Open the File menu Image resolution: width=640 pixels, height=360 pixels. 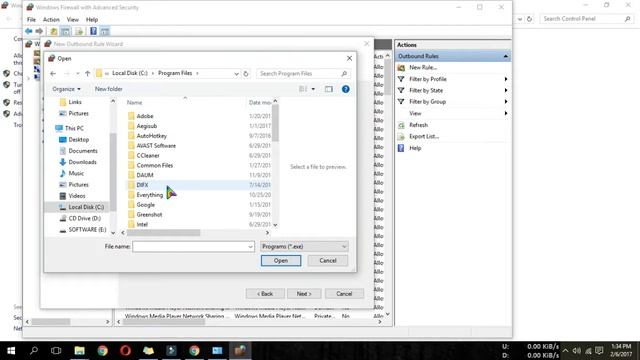[31, 20]
